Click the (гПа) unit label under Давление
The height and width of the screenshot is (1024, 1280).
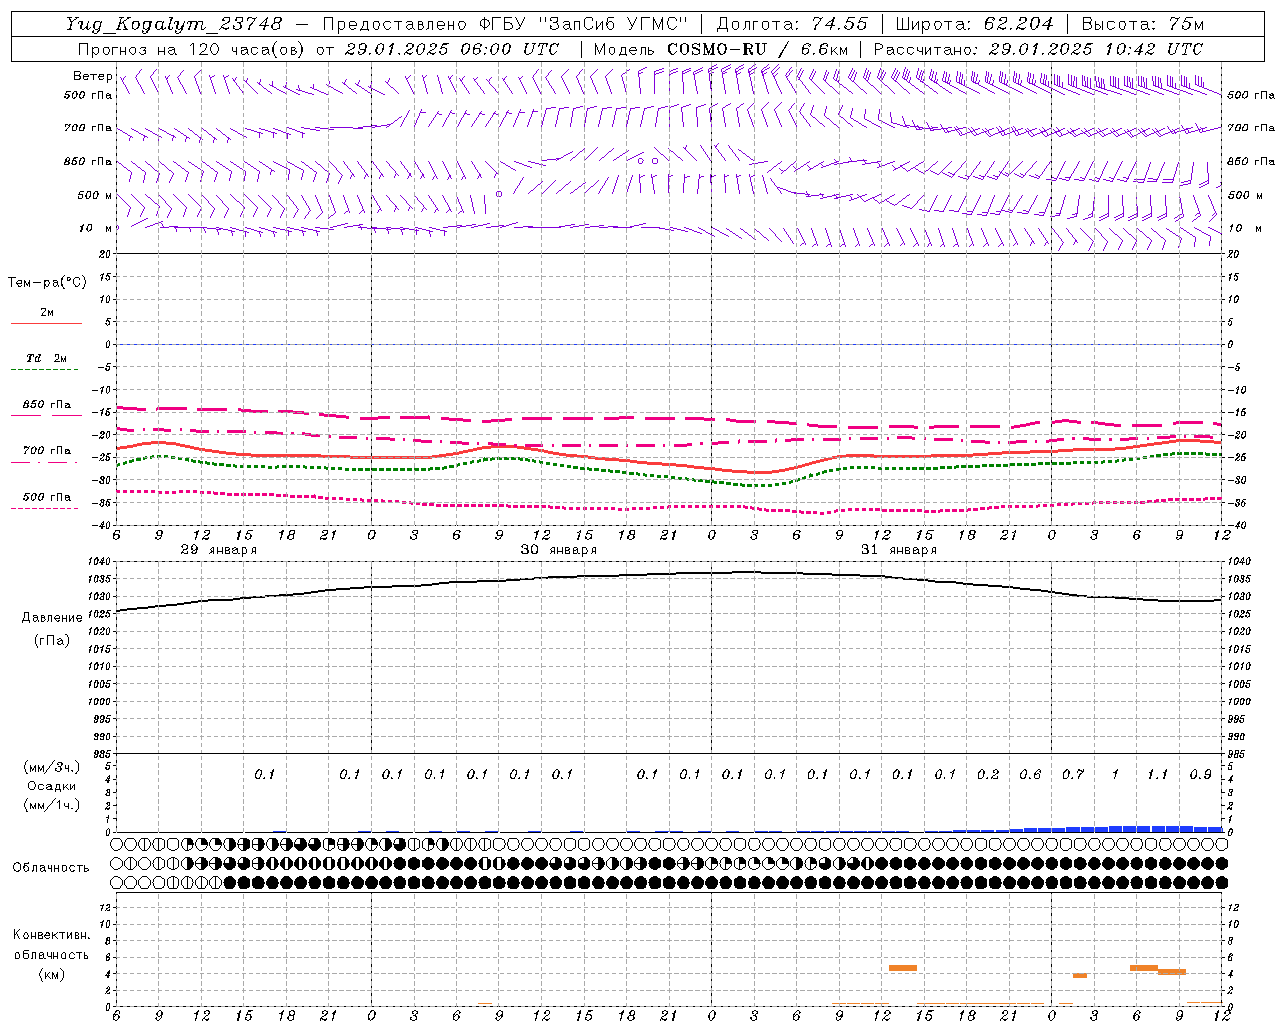52,640
